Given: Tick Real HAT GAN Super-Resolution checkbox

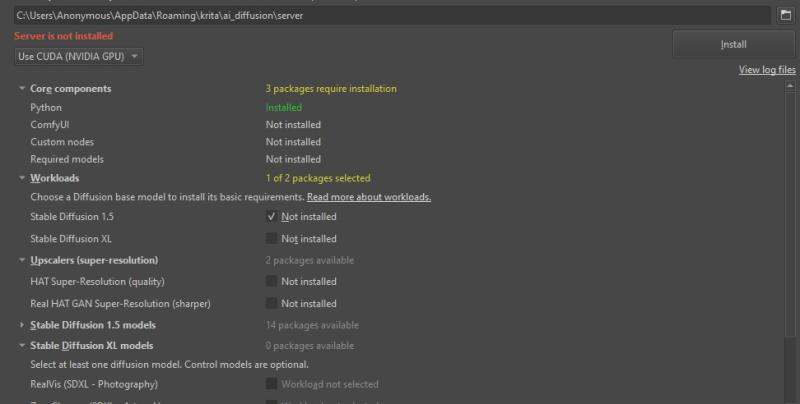Looking at the screenshot, I should pos(271,303).
